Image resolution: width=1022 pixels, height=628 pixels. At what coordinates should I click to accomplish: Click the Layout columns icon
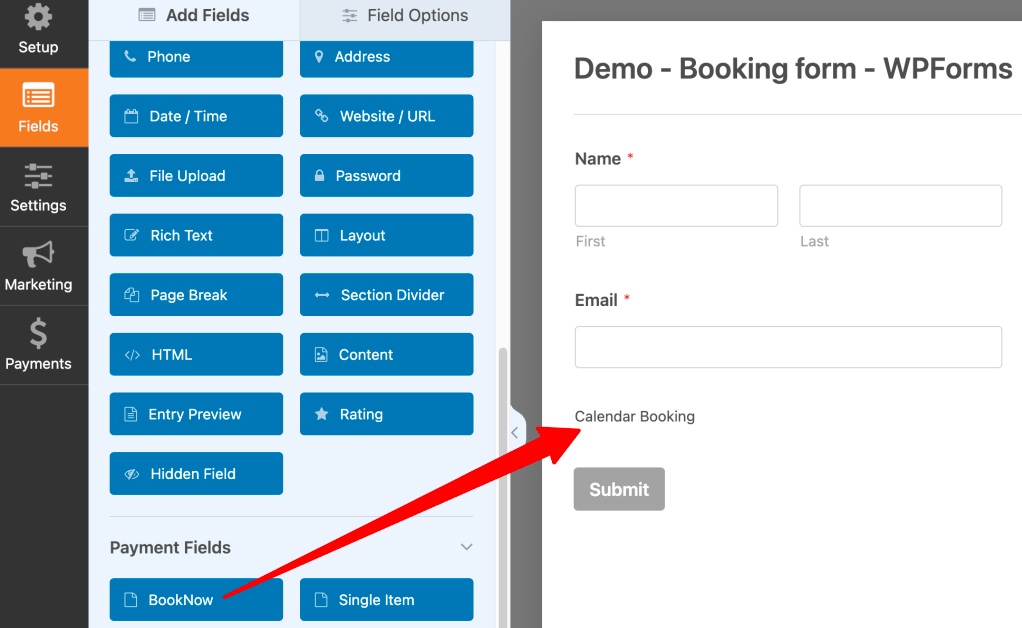(x=322, y=235)
